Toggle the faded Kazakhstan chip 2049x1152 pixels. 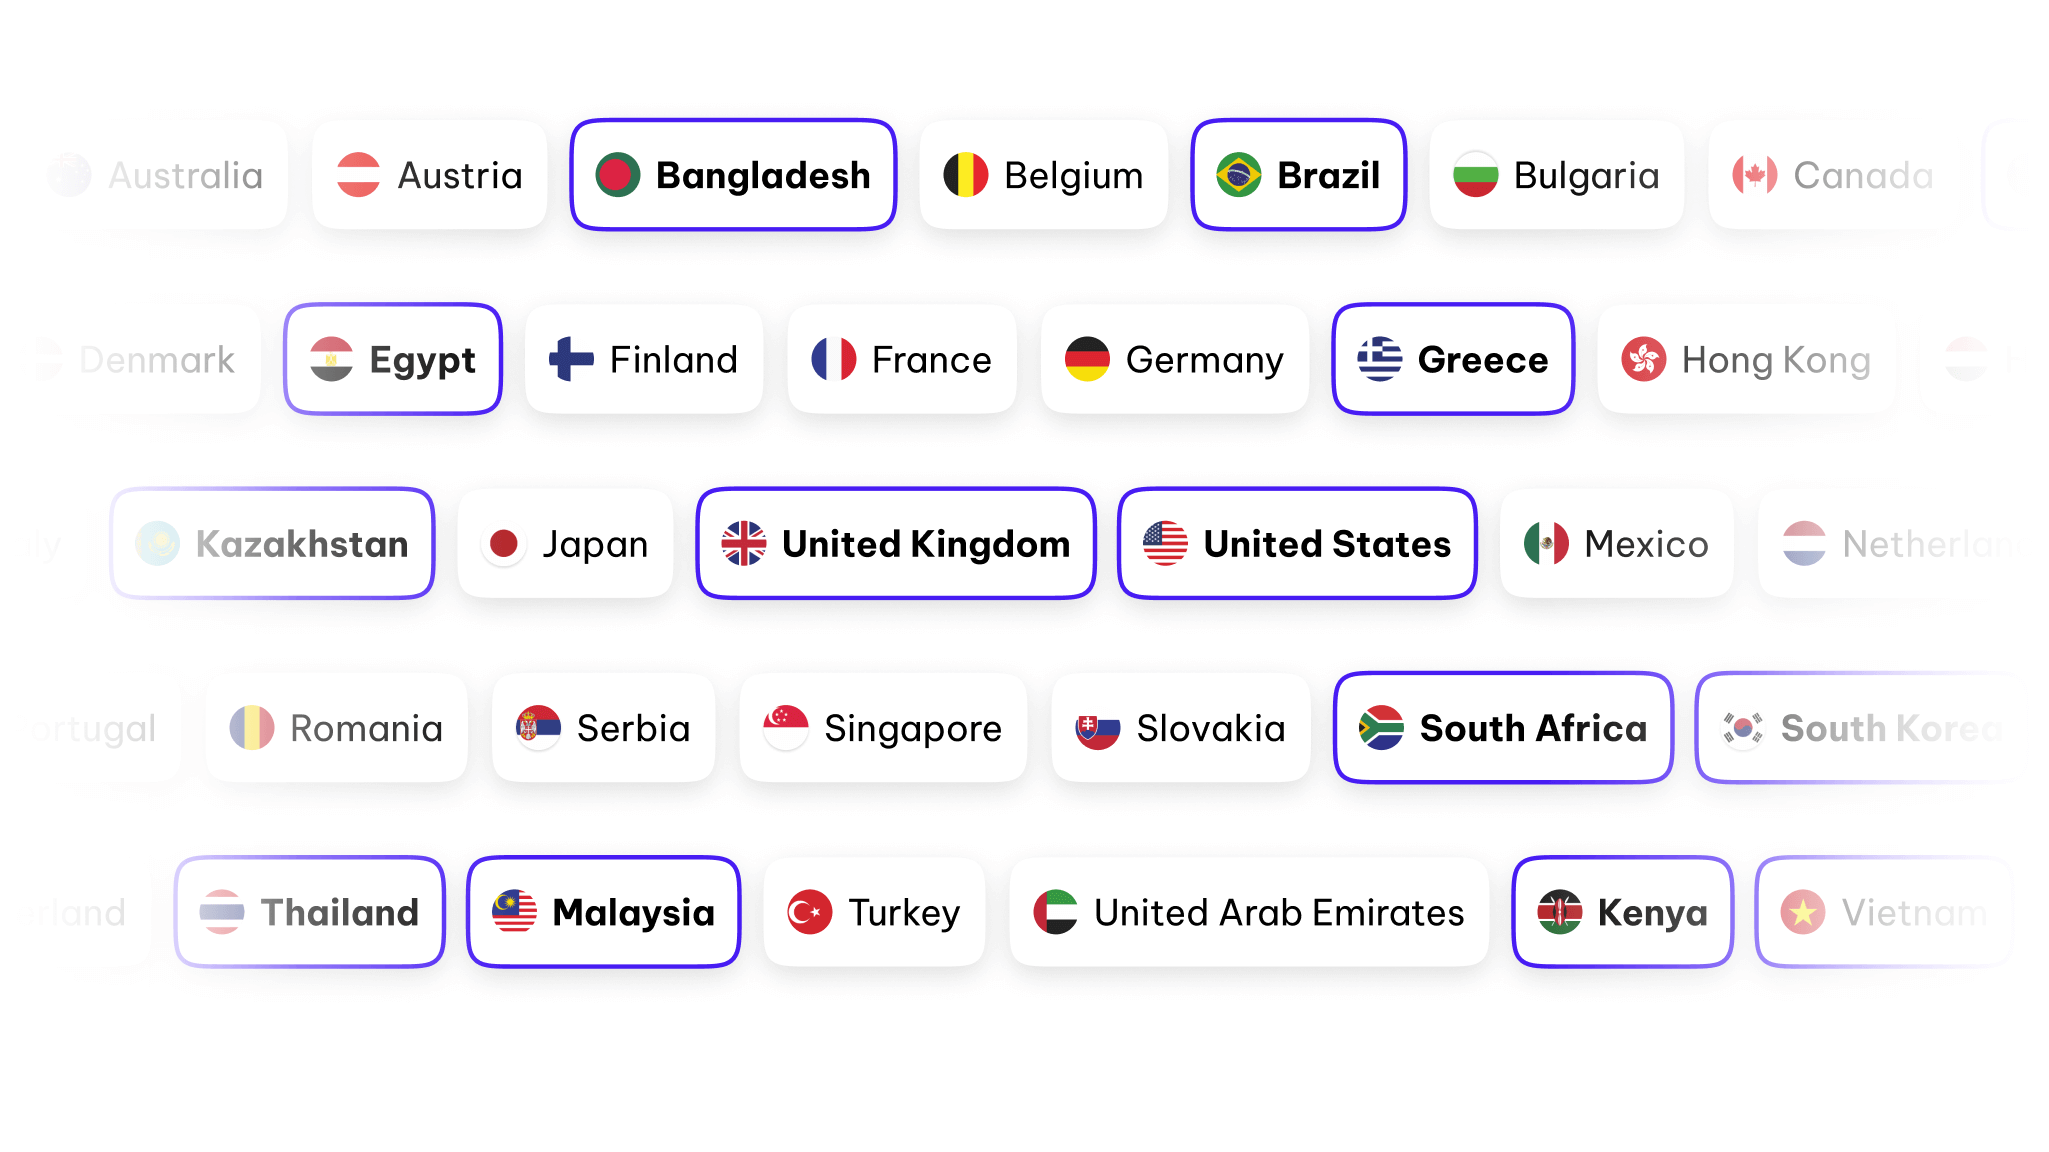[273, 544]
